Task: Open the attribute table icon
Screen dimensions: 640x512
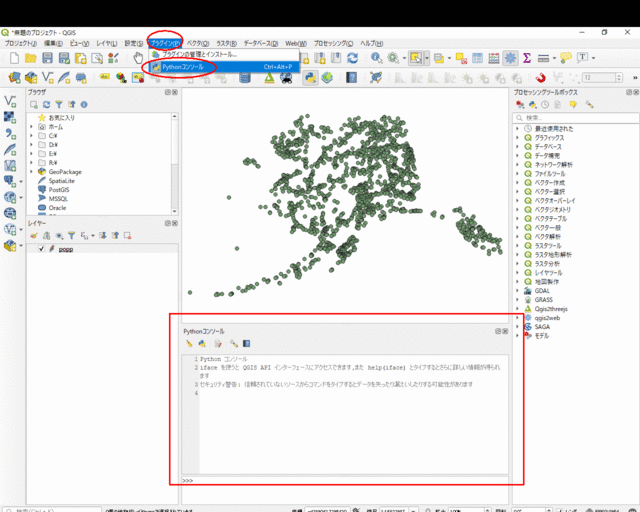Action: (x=478, y=58)
